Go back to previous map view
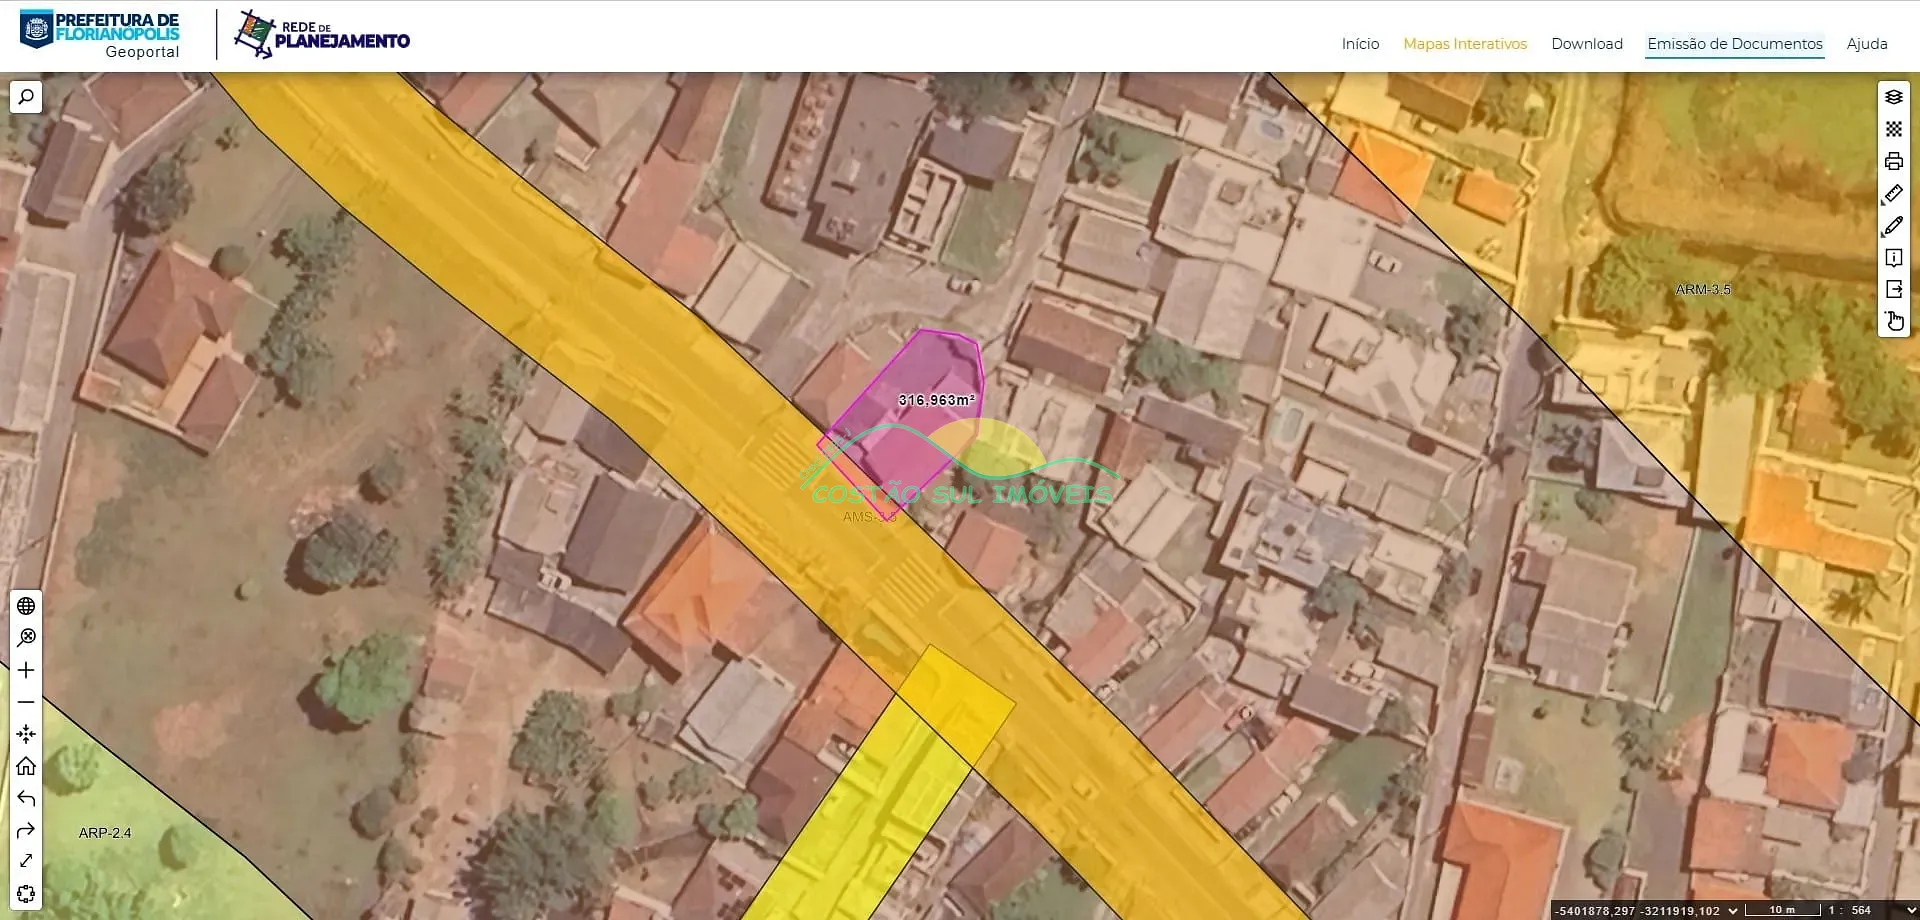Screen dimensions: 1920x920 (x=26, y=798)
